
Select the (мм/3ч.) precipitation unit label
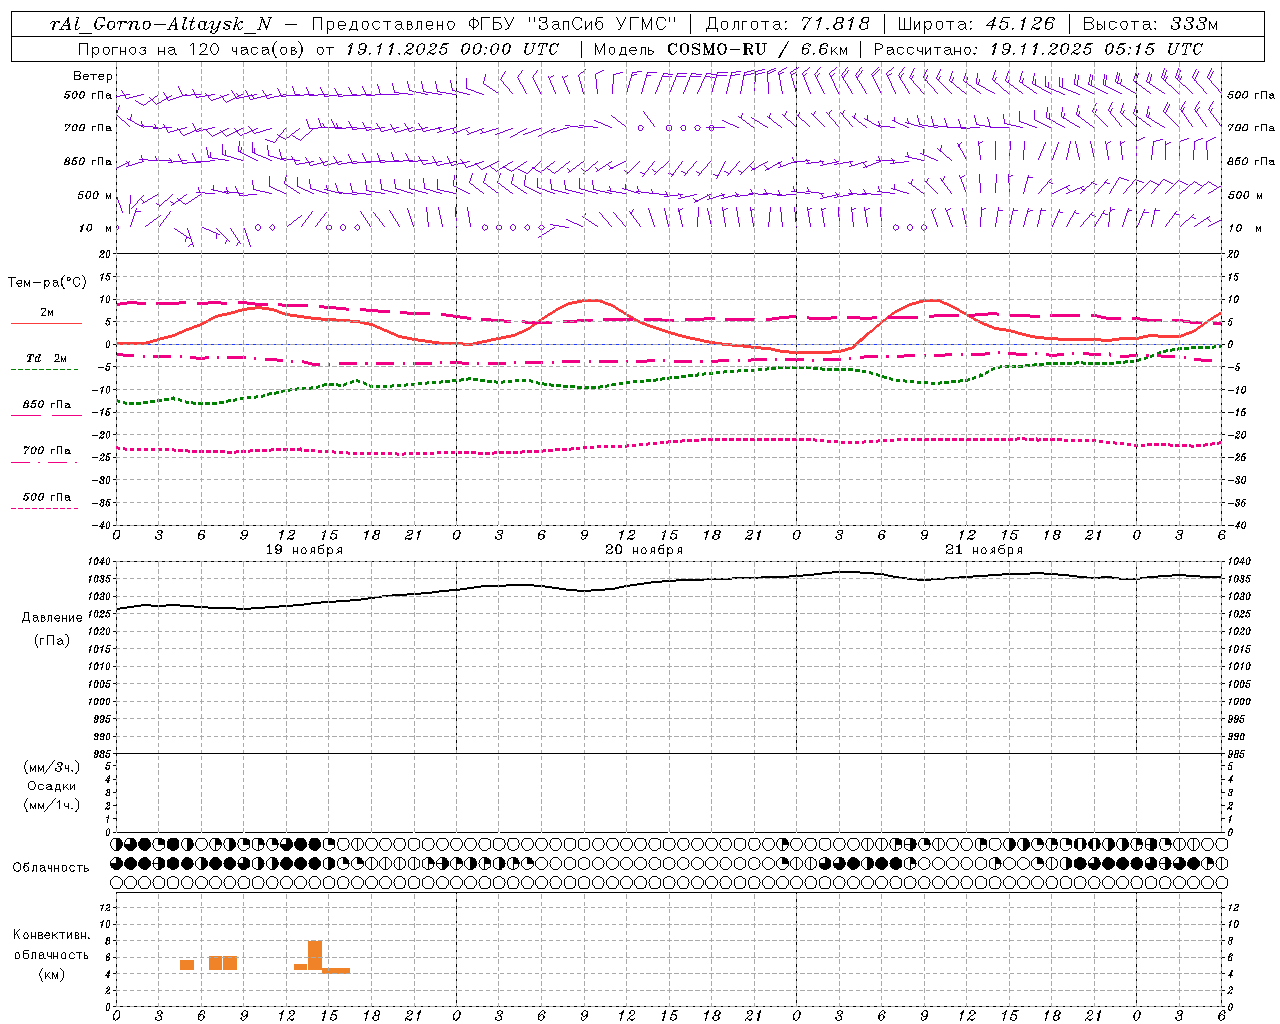click(x=52, y=767)
